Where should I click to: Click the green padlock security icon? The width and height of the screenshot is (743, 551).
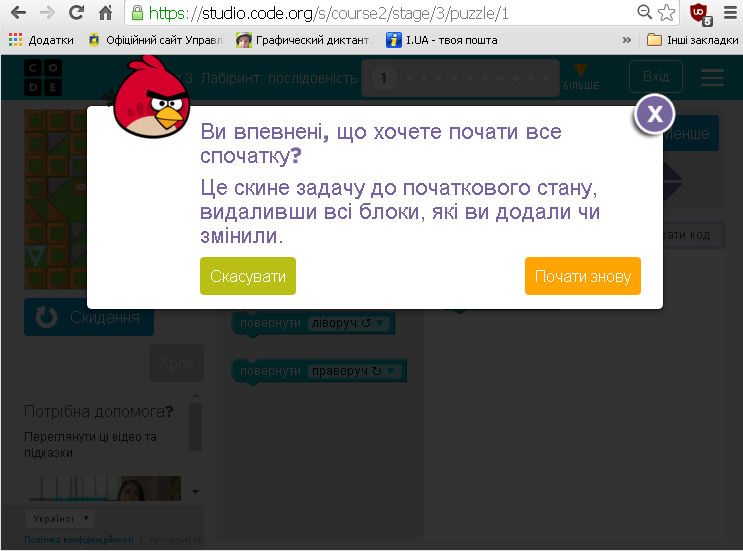(x=137, y=13)
